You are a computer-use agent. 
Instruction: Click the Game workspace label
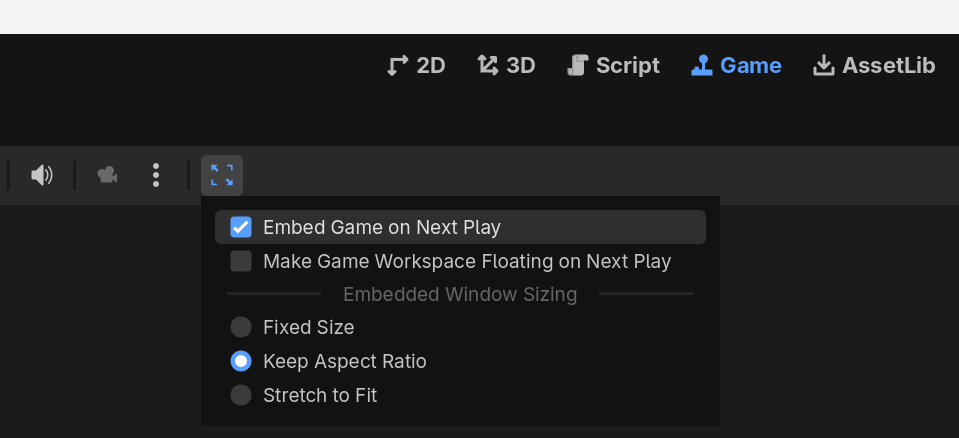point(750,66)
